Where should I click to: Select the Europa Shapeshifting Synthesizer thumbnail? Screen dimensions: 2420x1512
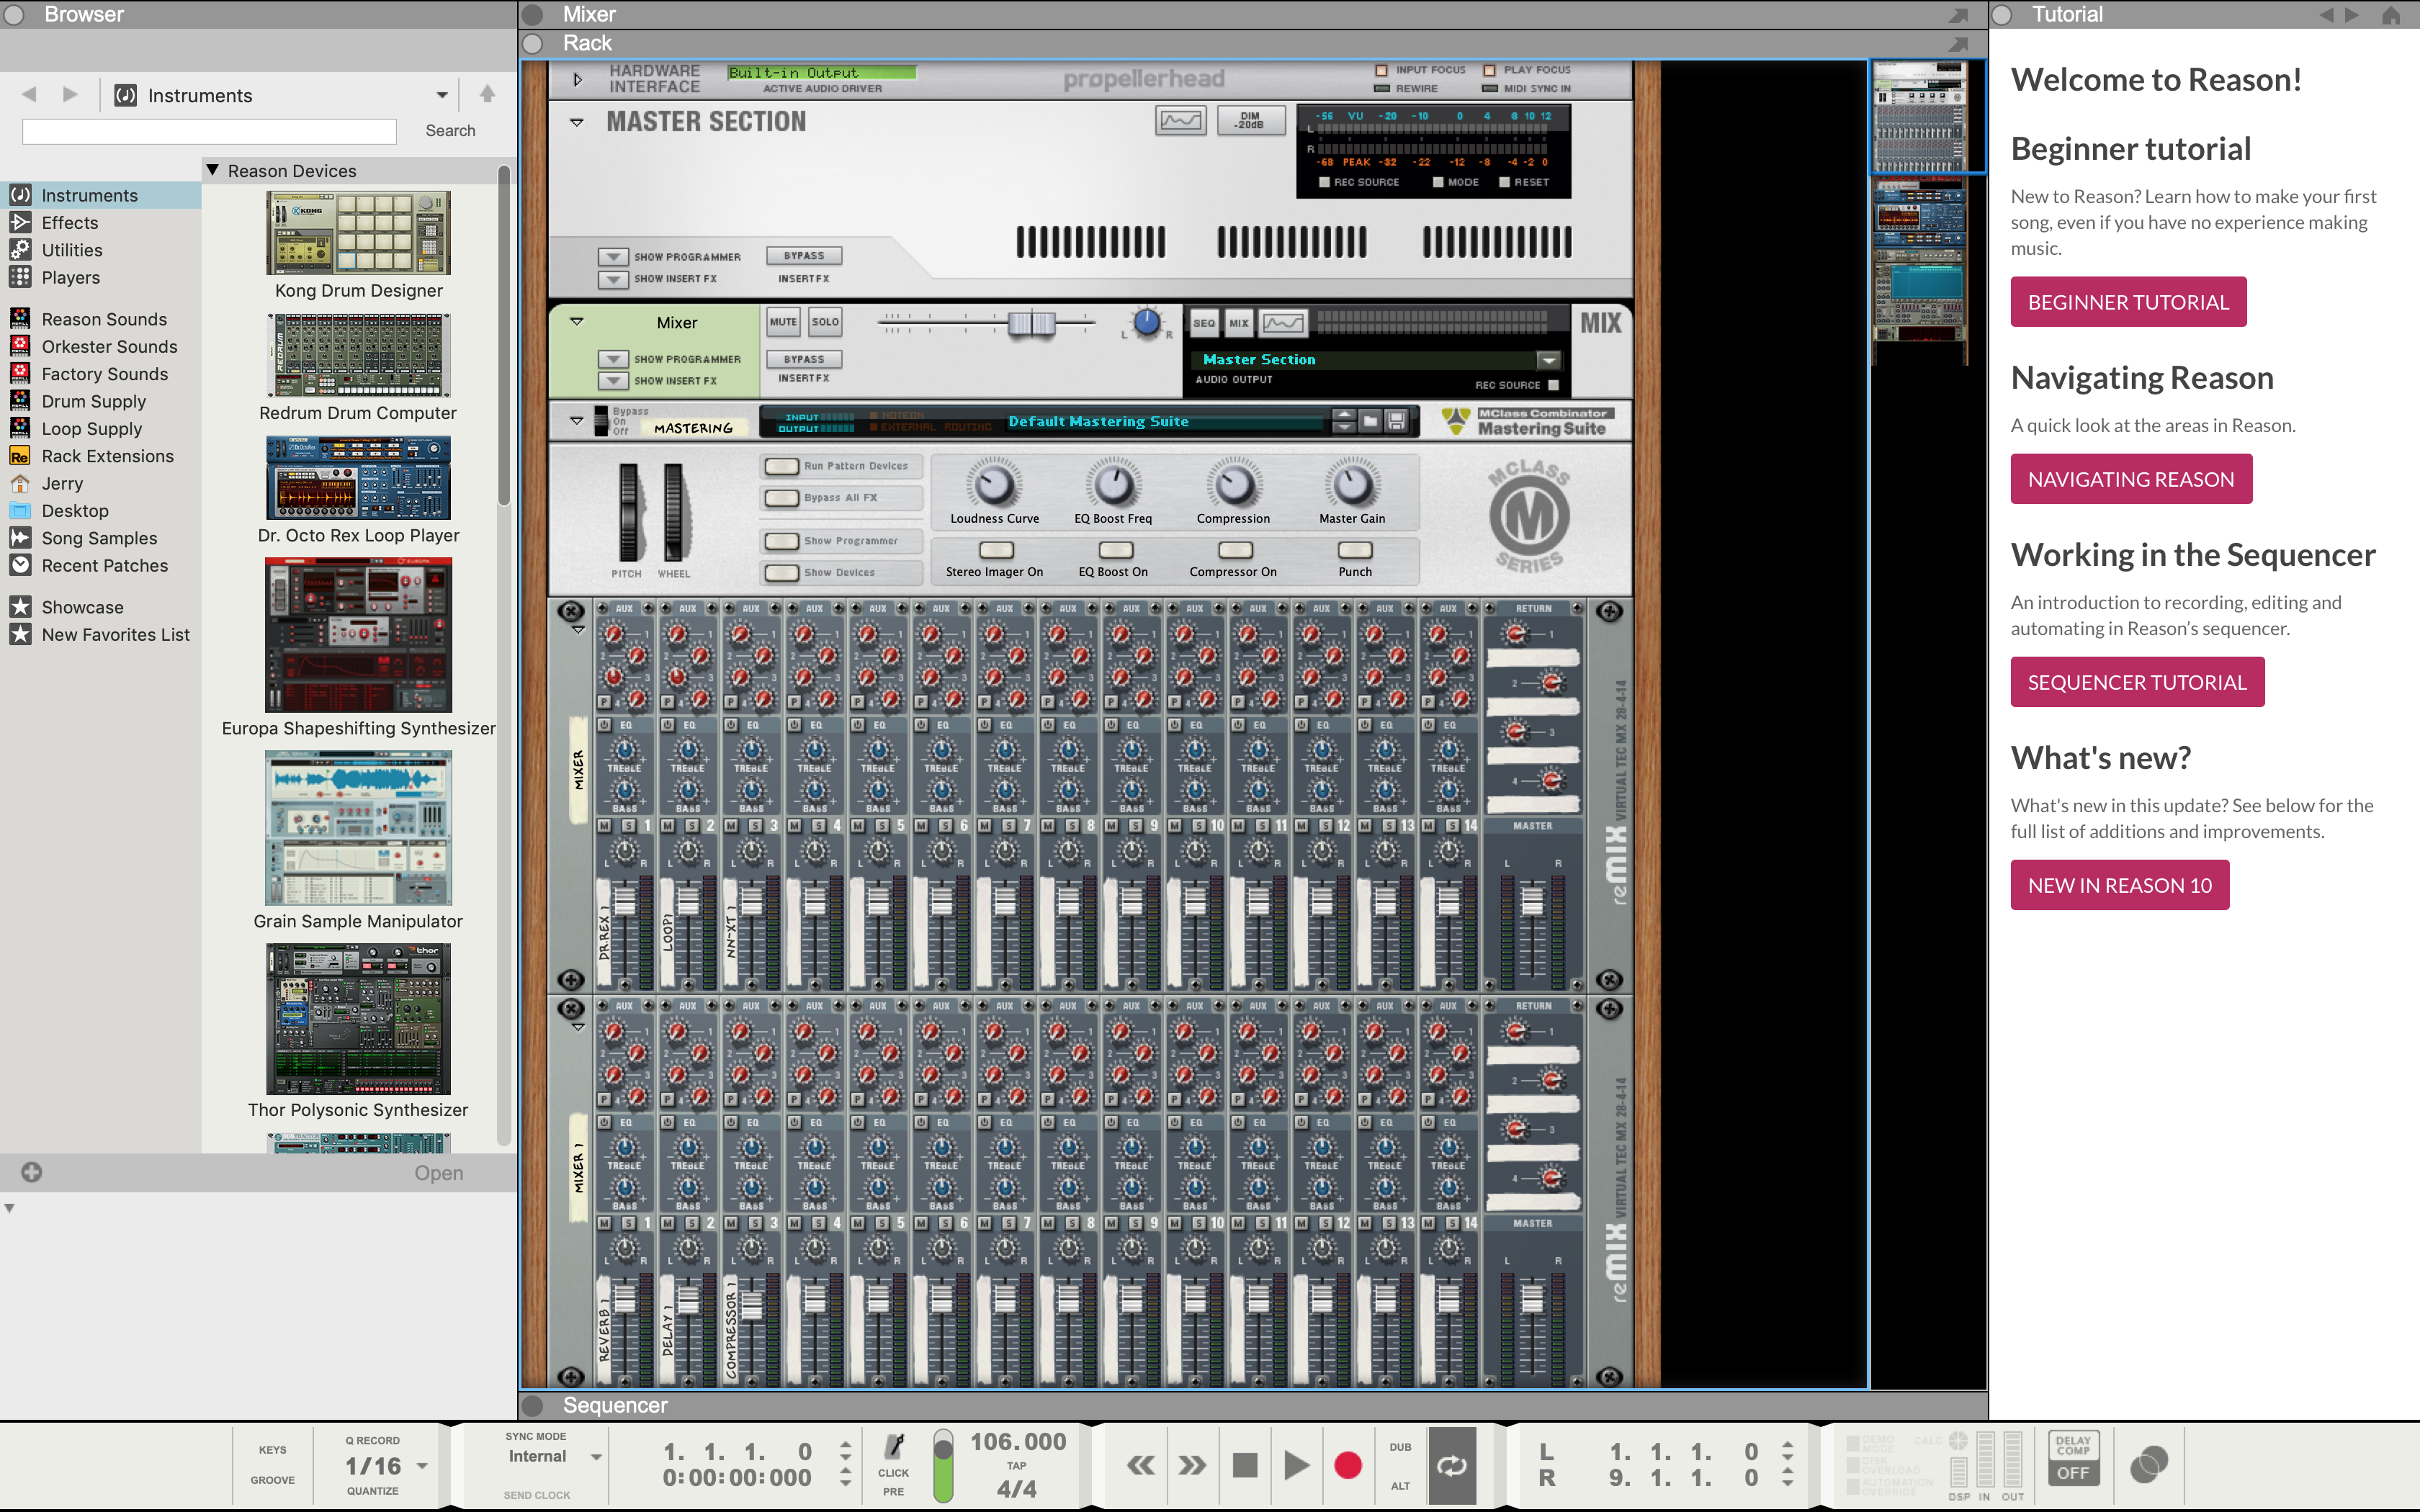[358, 635]
